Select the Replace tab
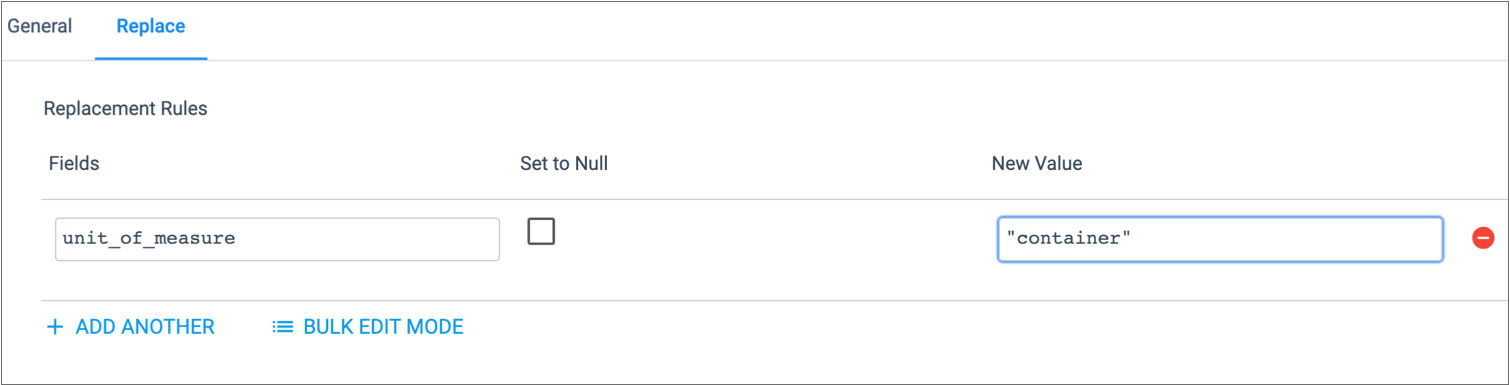The image size is (1510, 385). pyautogui.click(x=151, y=26)
